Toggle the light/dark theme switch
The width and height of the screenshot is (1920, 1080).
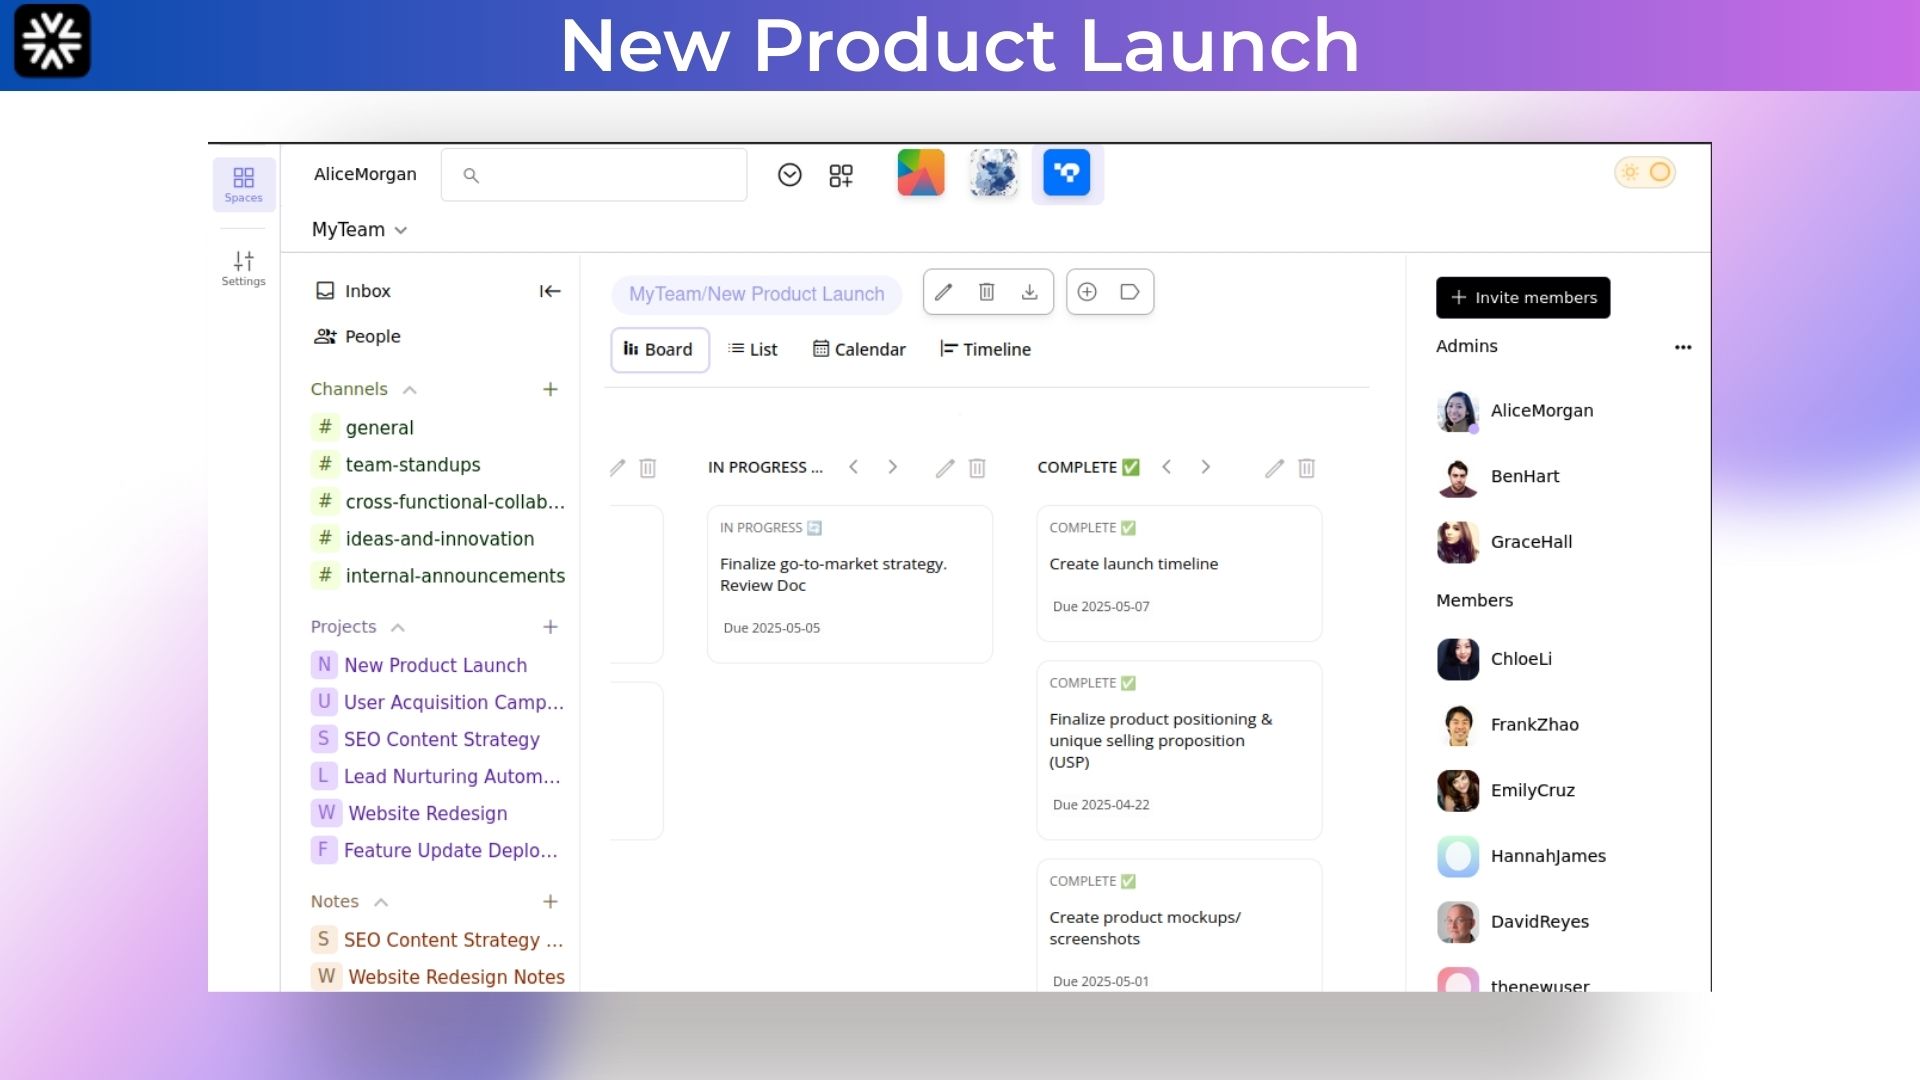pos(1645,173)
